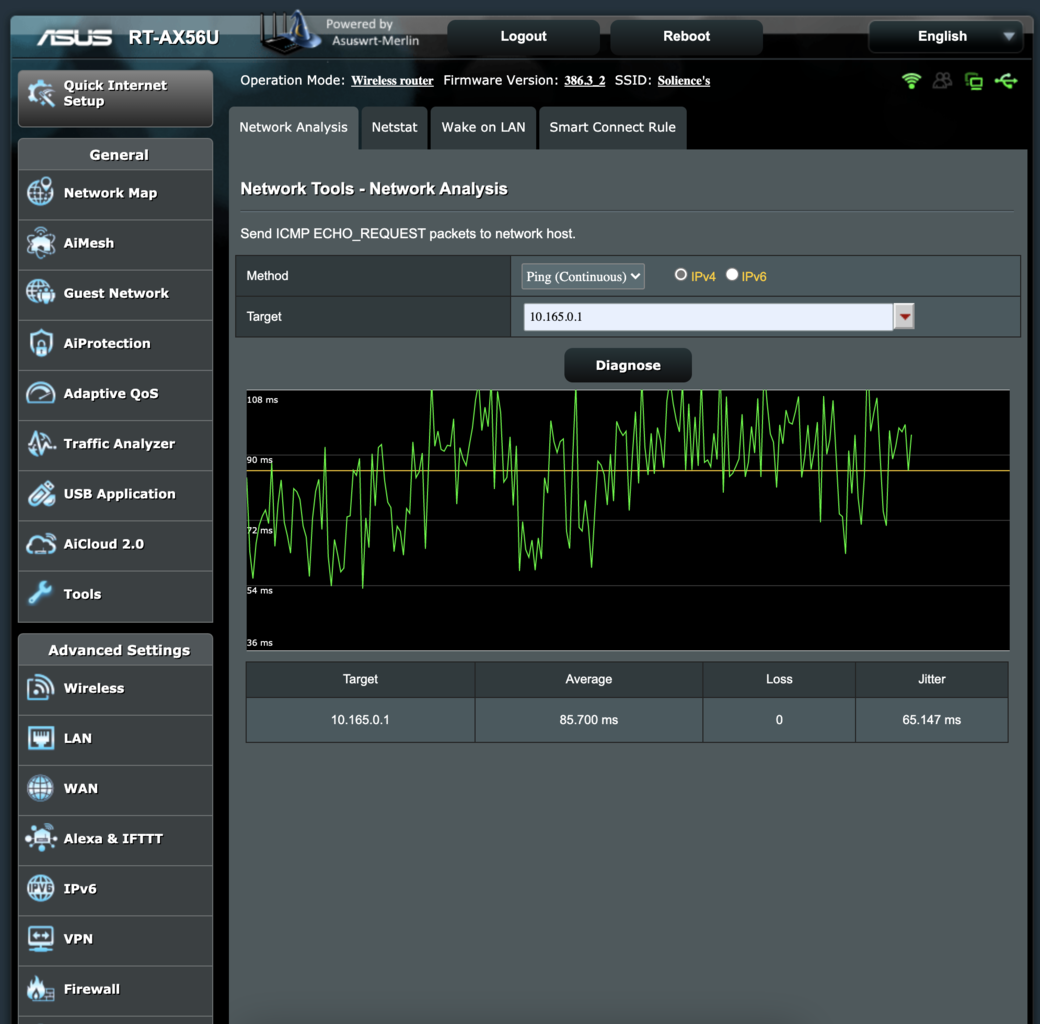
Task: Open the firmware version 386.3_2 link
Action: coord(584,81)
